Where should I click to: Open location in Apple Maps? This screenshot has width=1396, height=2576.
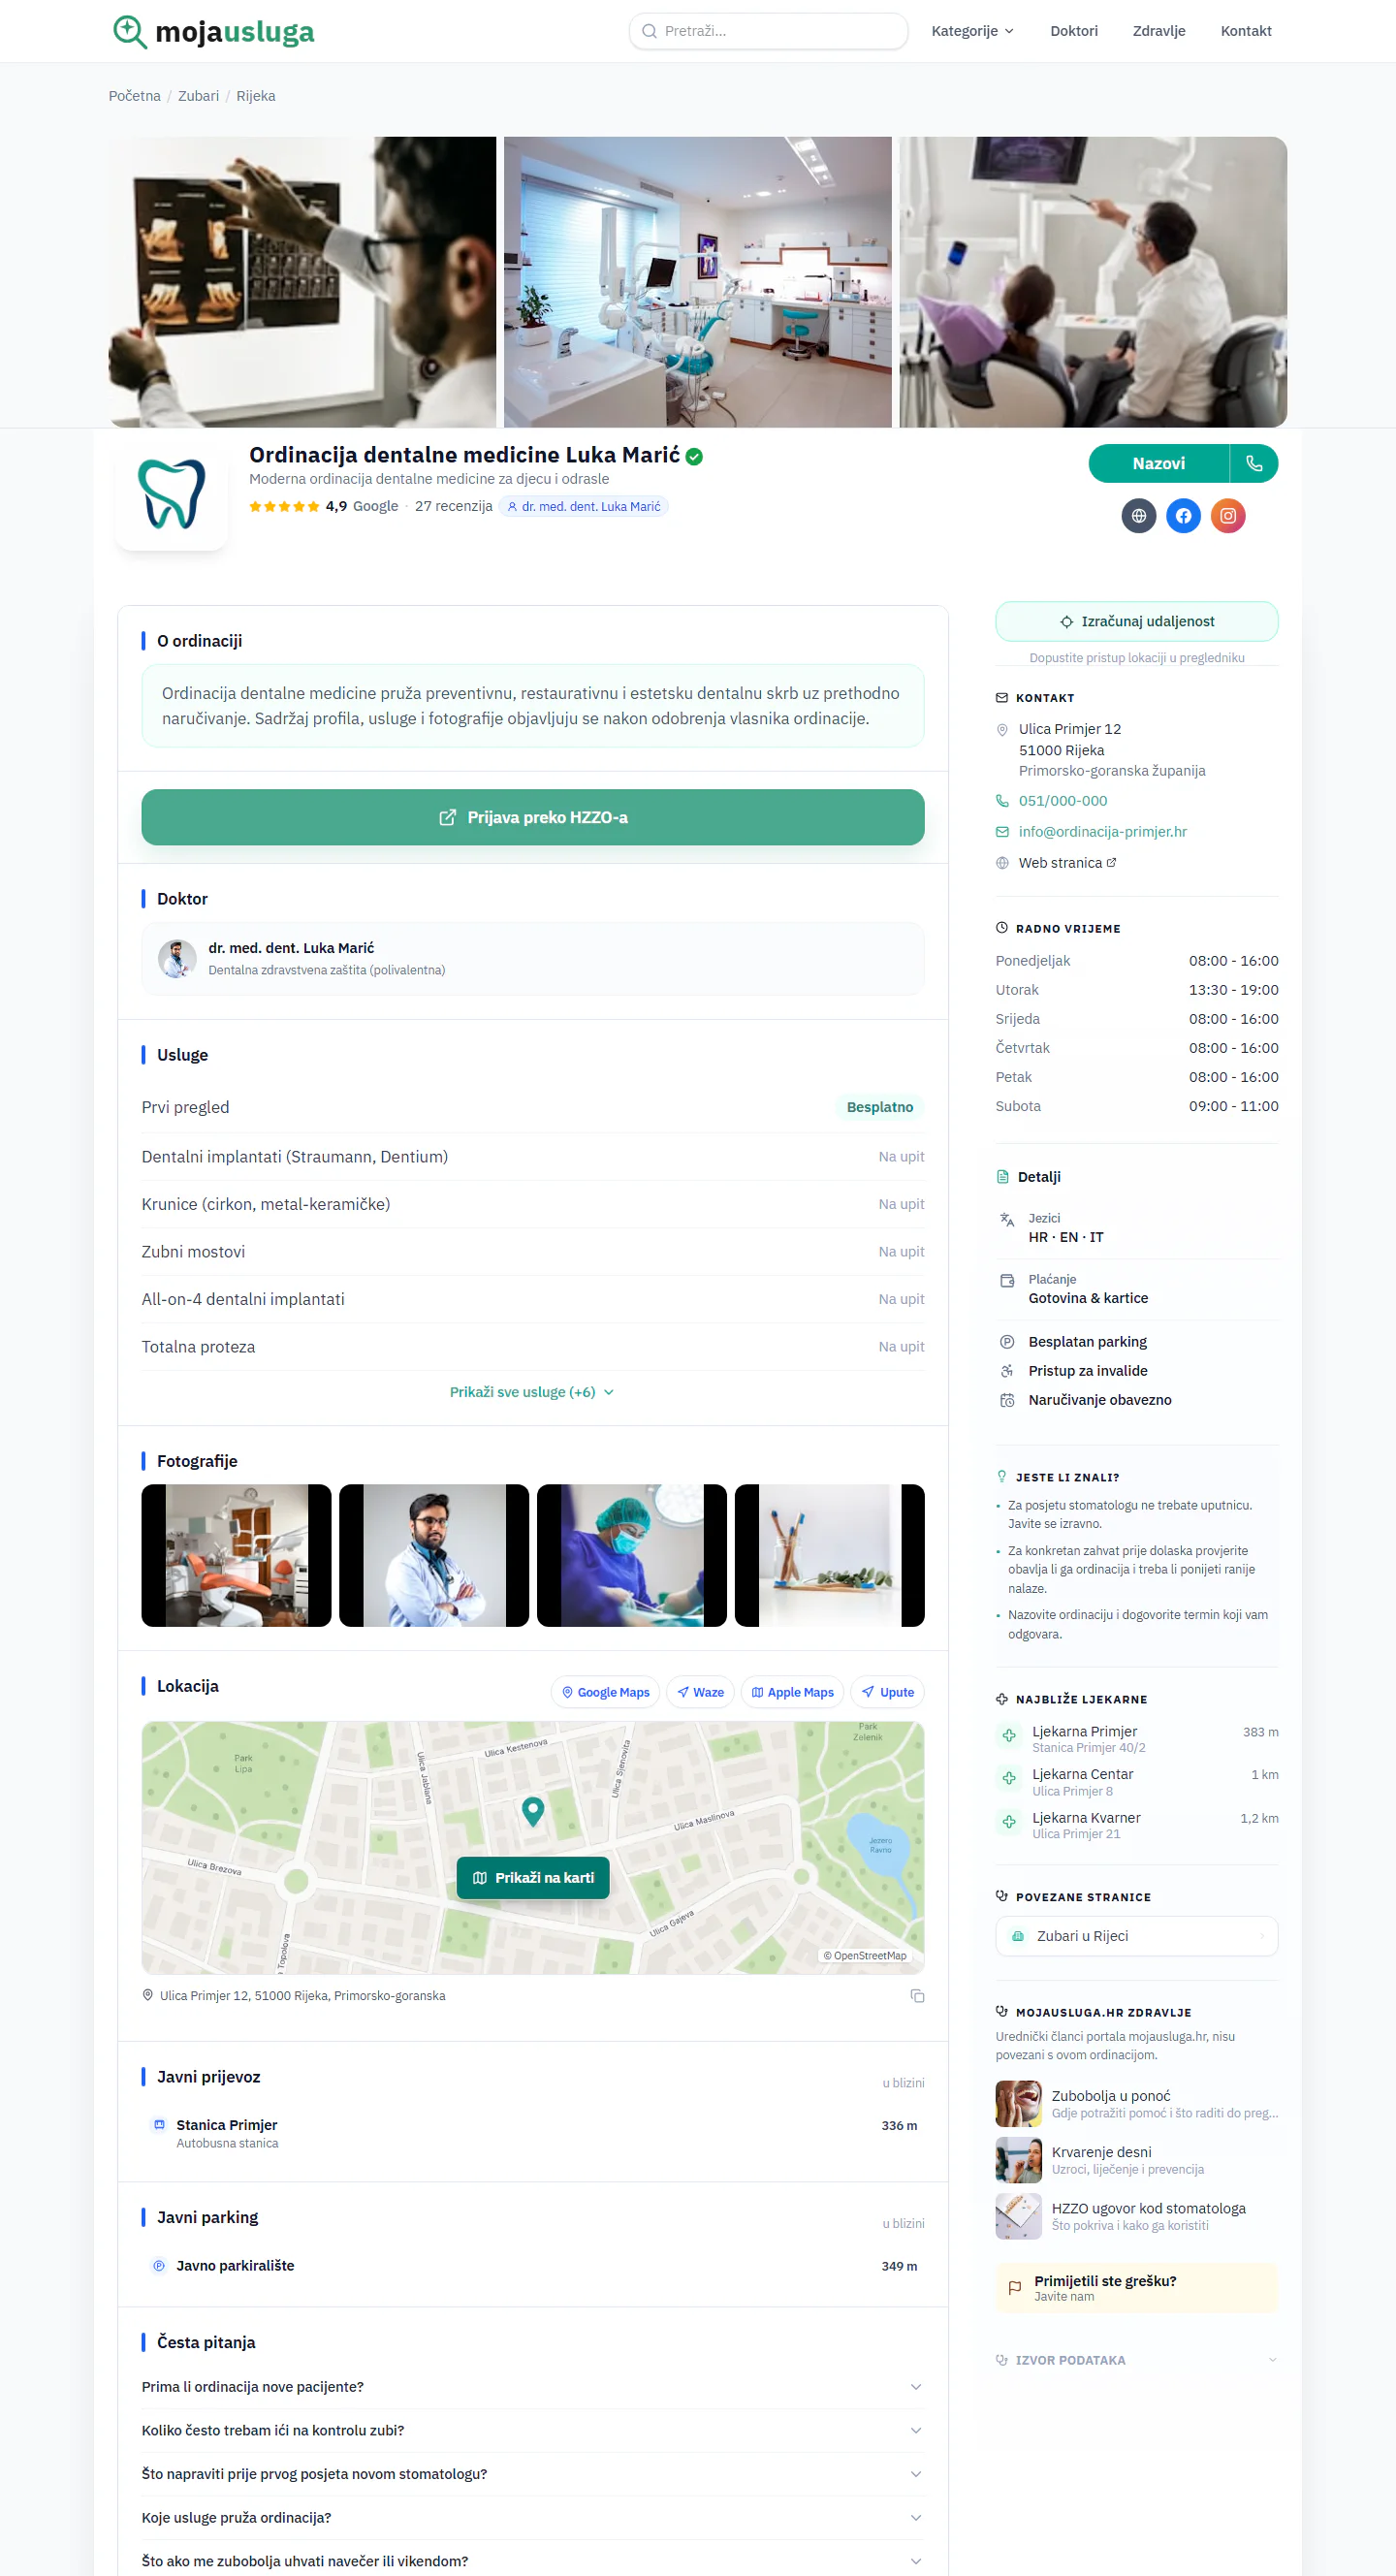coord(792,1692)
